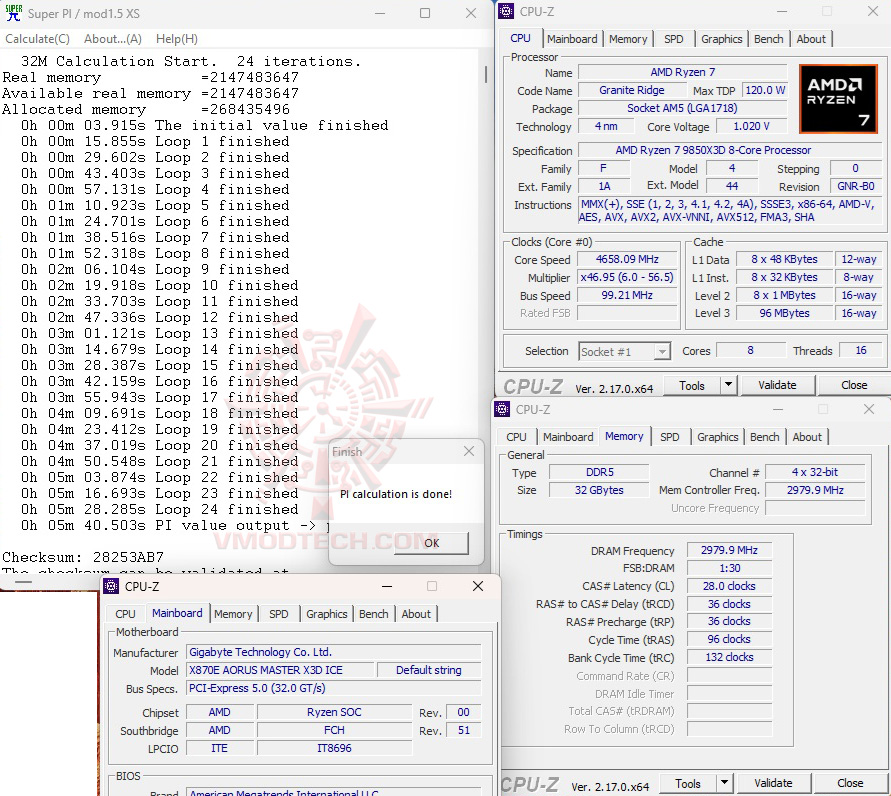The width and height of the screenshot is (891, 796).
Task: Click the Mainboard CPU-Z window title icon
Action: tap(111, 586)
